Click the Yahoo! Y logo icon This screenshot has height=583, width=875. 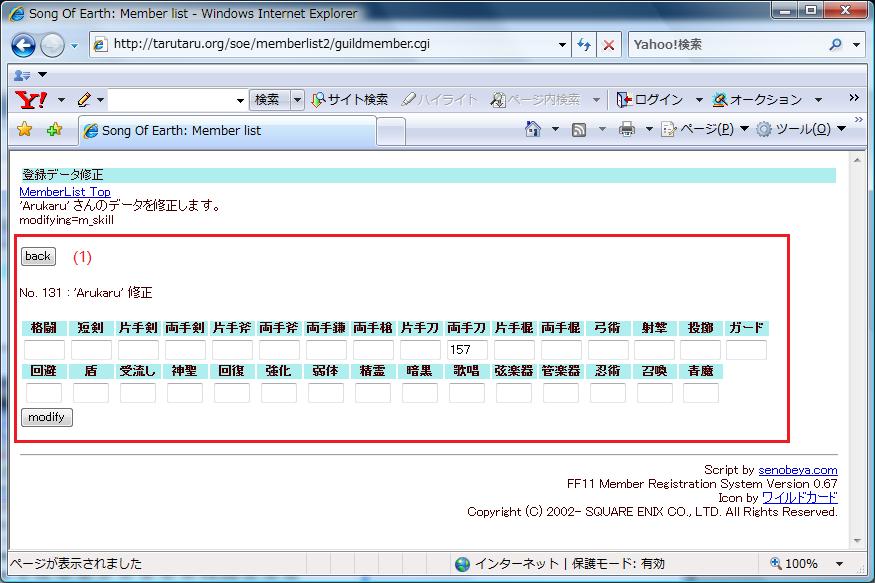[32, 100]
